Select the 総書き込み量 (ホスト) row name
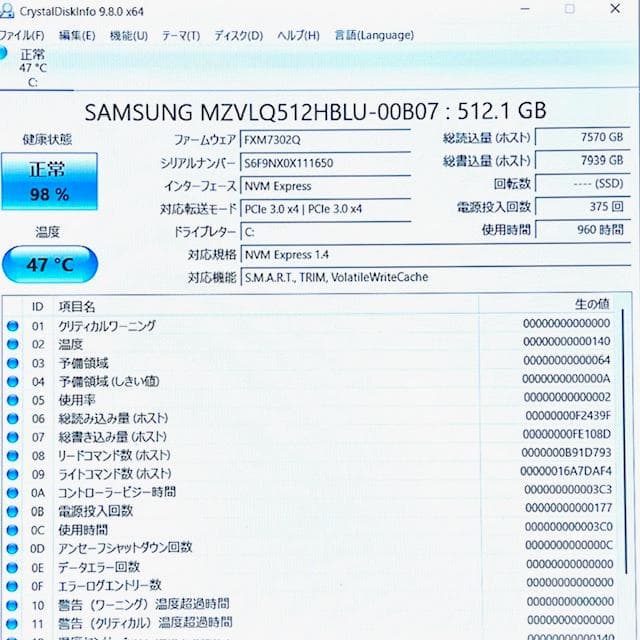Image resolution: width=640 pixels, height=640 pixels. (113, 437)
